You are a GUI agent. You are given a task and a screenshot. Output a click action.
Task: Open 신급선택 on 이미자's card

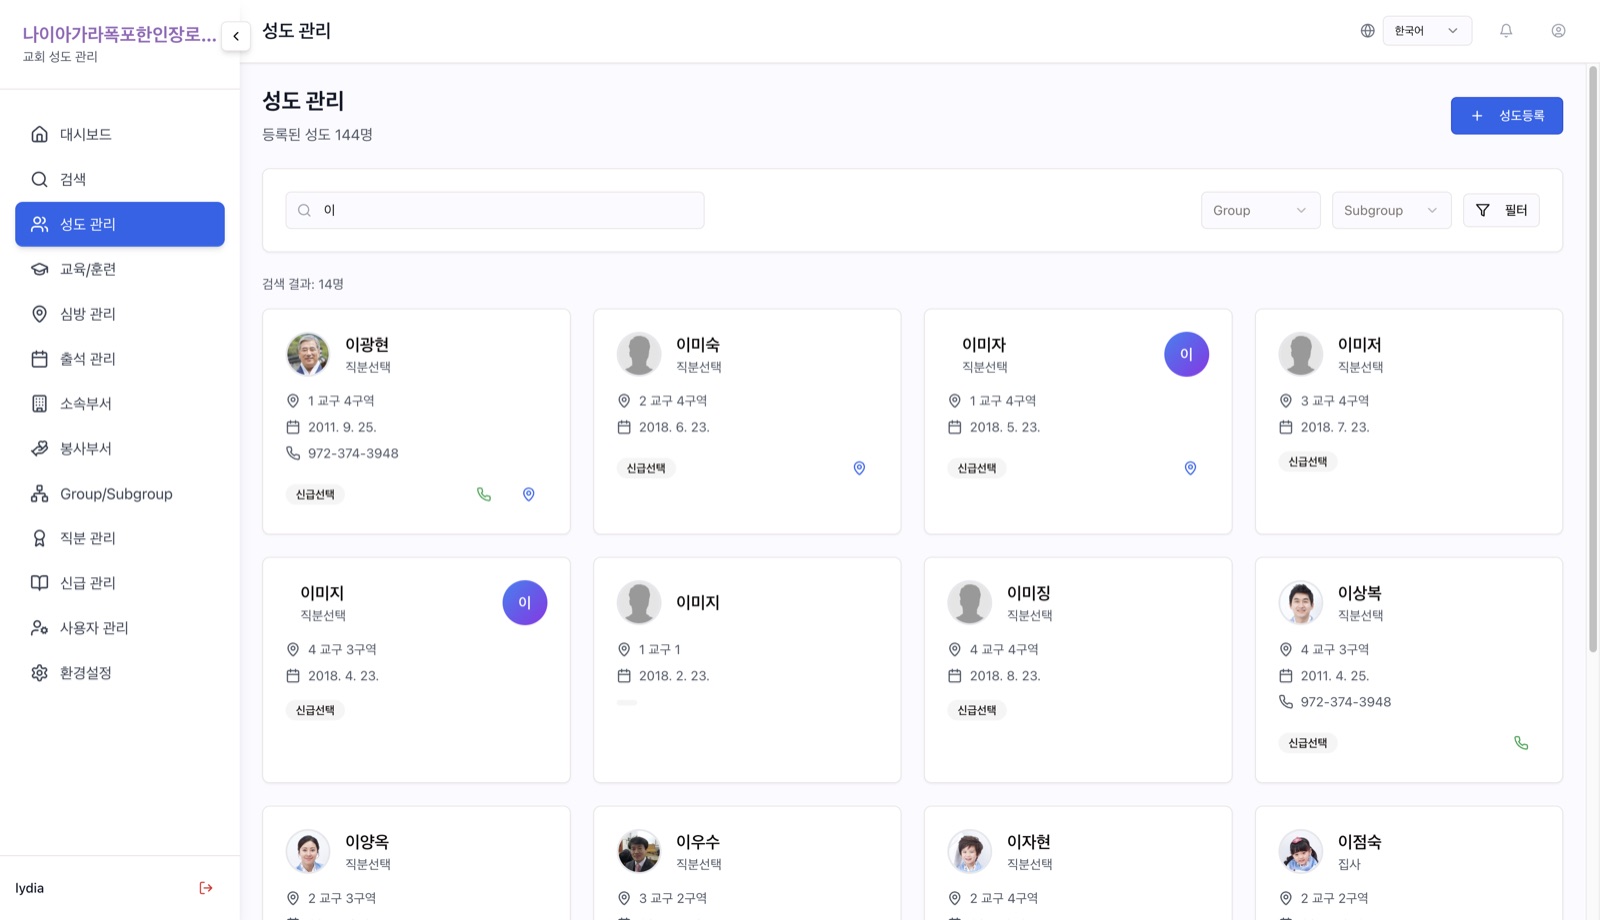click(x=977, y=468)
